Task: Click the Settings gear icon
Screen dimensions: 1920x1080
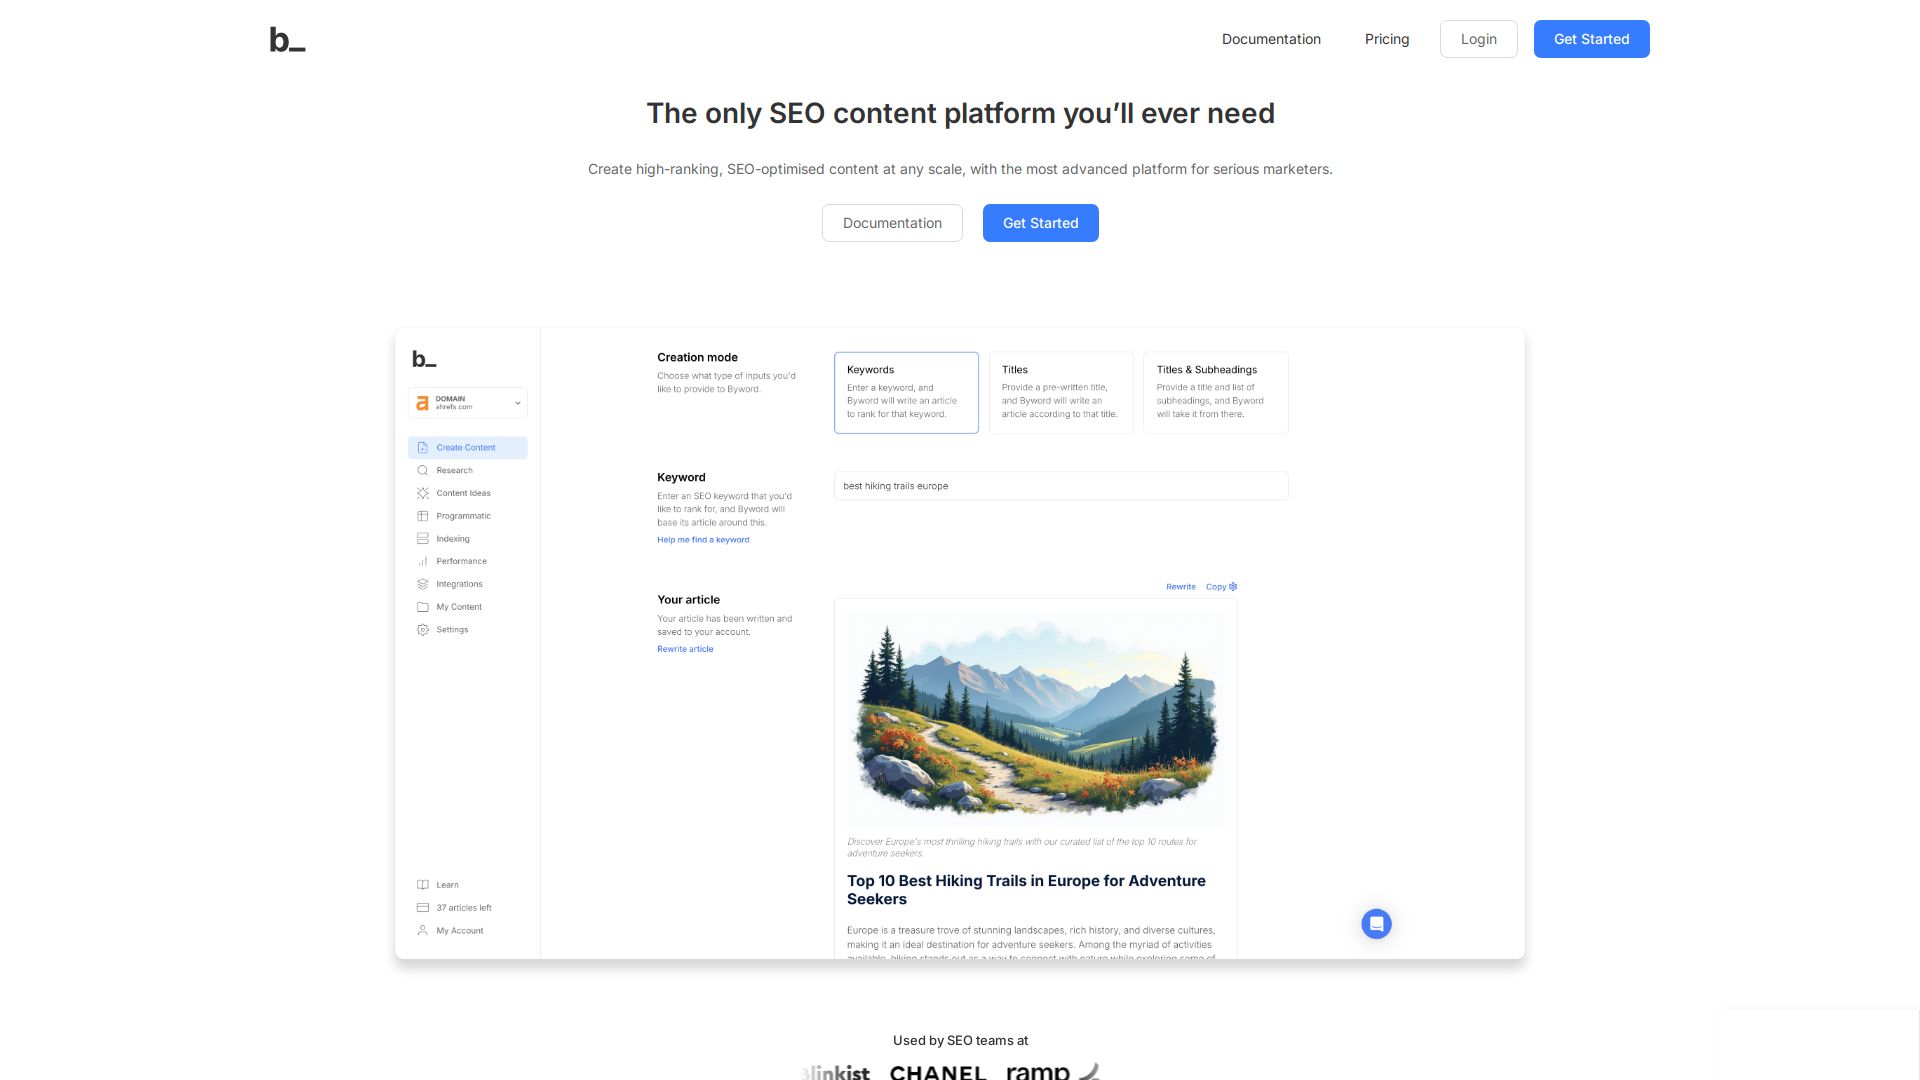Action: click(x=422, y=630)
